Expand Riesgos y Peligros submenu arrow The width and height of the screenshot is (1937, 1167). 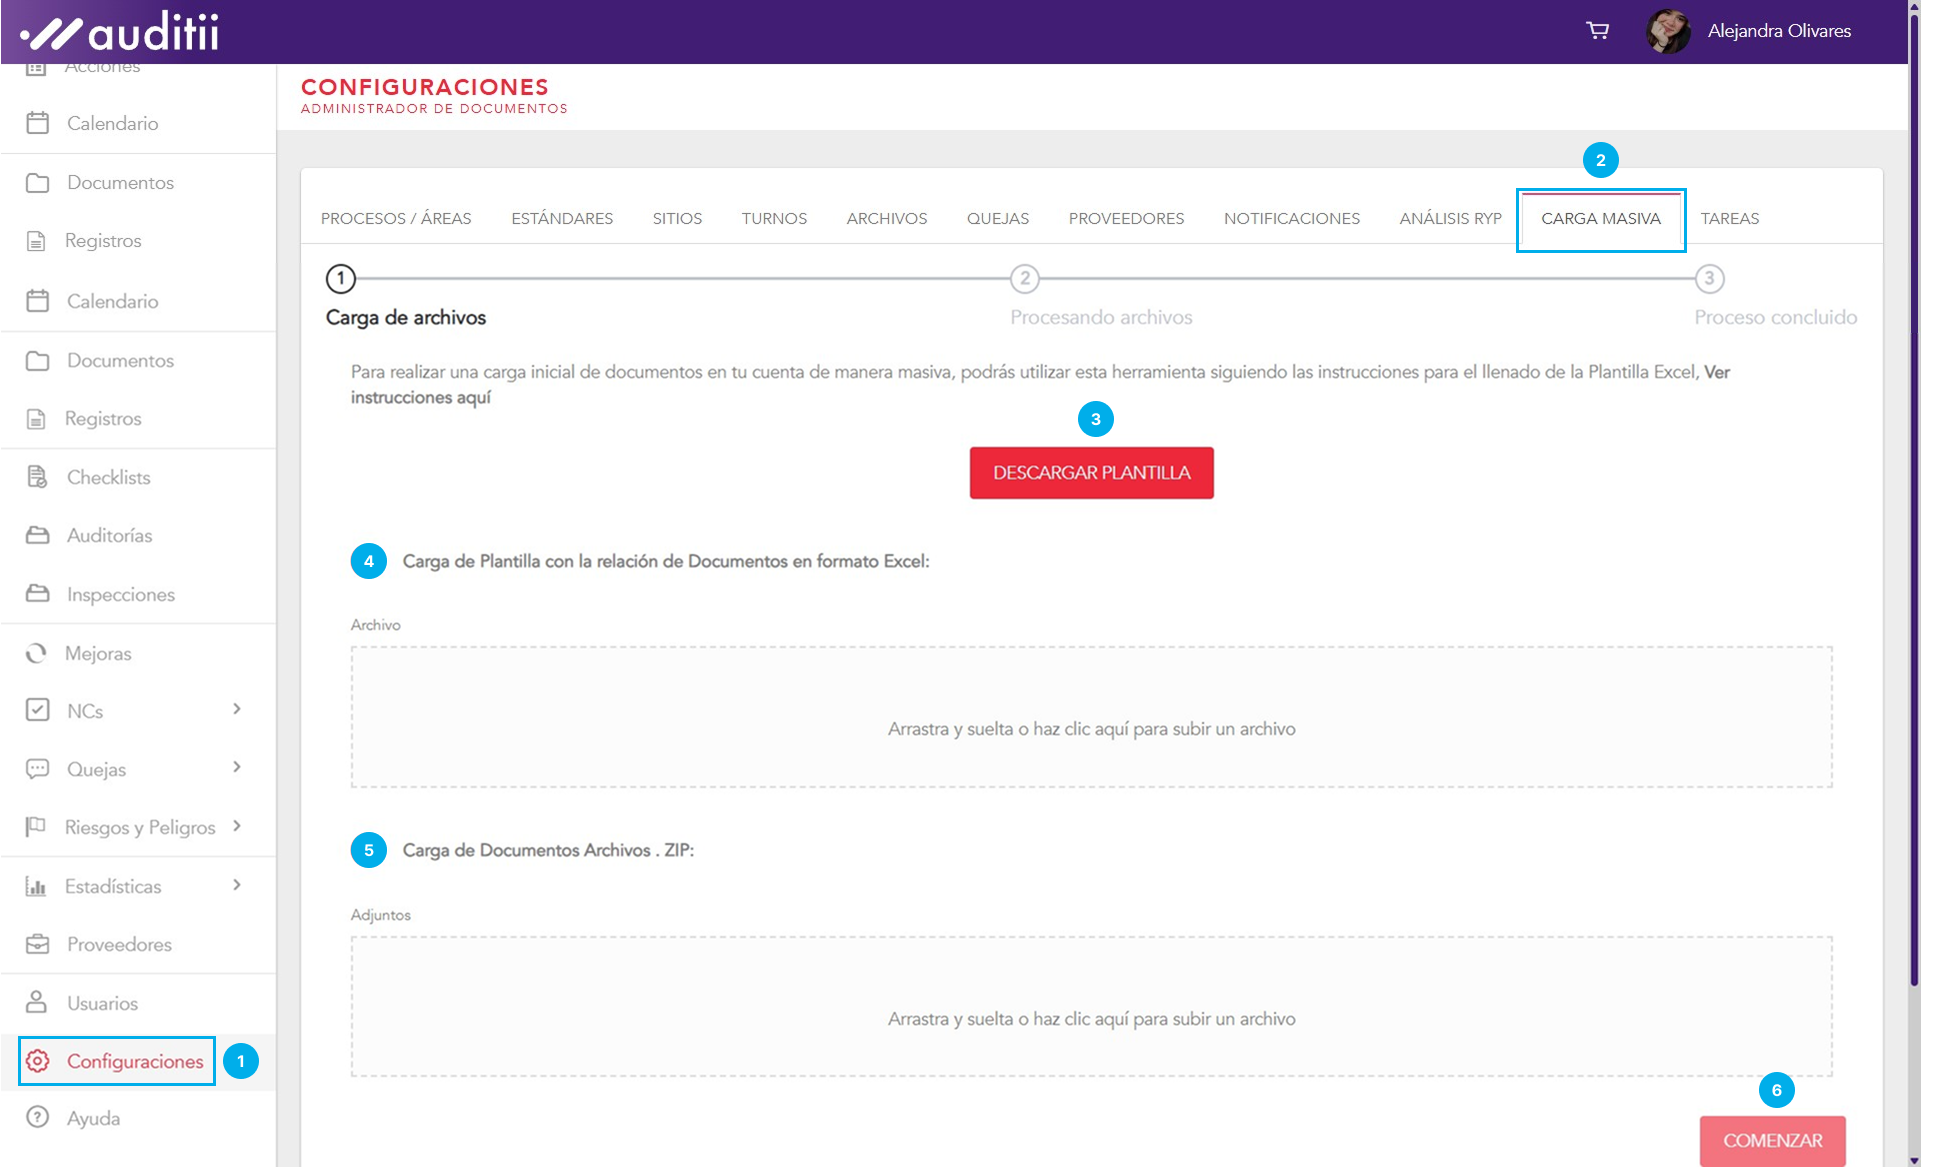[x=237, y=826]
